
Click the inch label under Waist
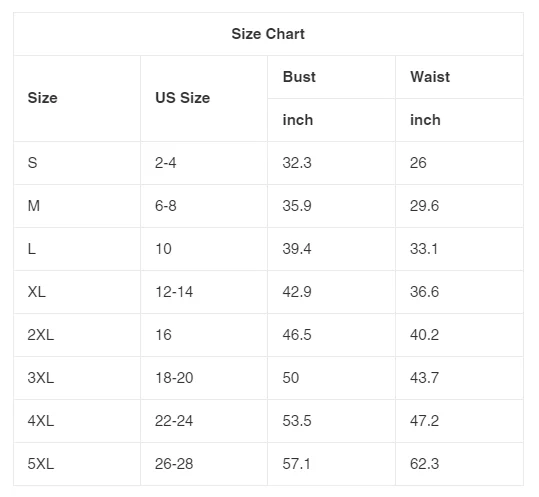click(x=425, y=120)
